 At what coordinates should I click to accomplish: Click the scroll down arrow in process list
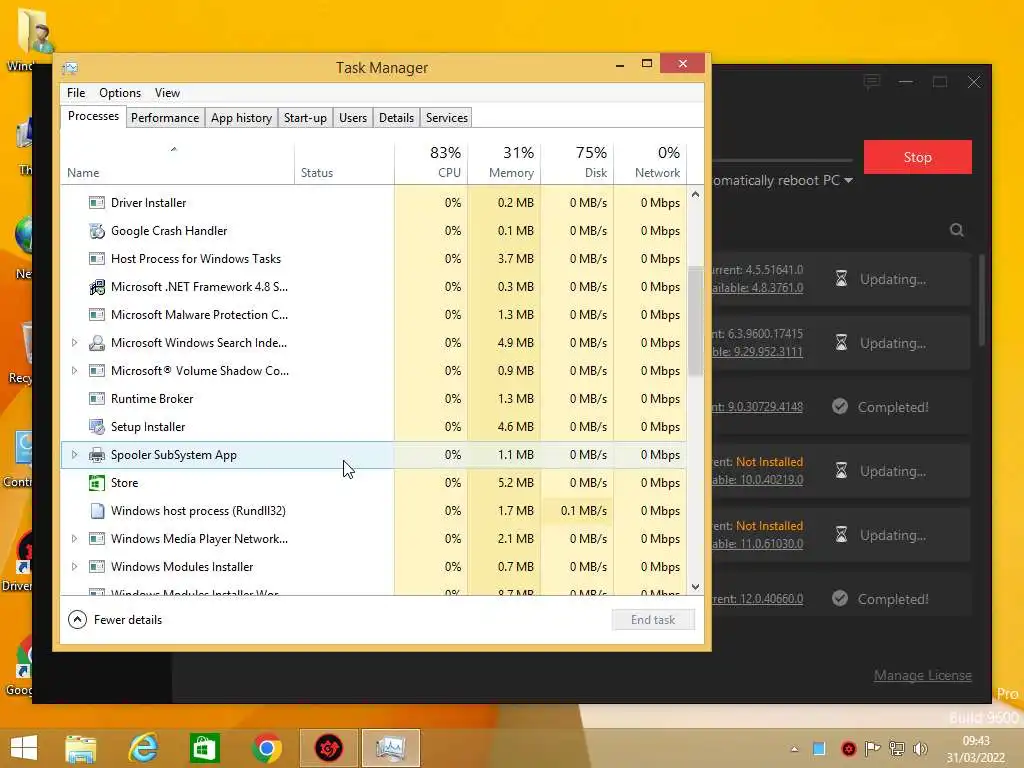[695, 587]
